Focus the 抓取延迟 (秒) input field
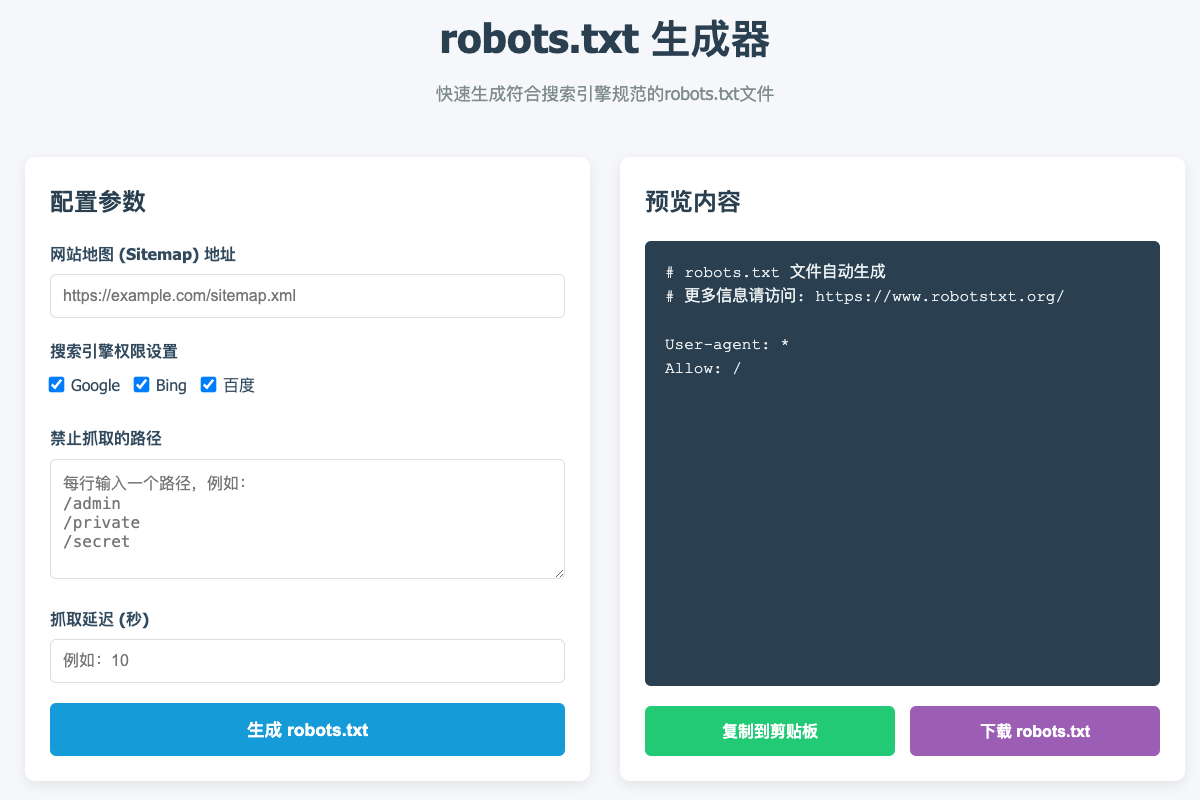The width and height of the screenshot is (1200, 800). click(307, 661)
